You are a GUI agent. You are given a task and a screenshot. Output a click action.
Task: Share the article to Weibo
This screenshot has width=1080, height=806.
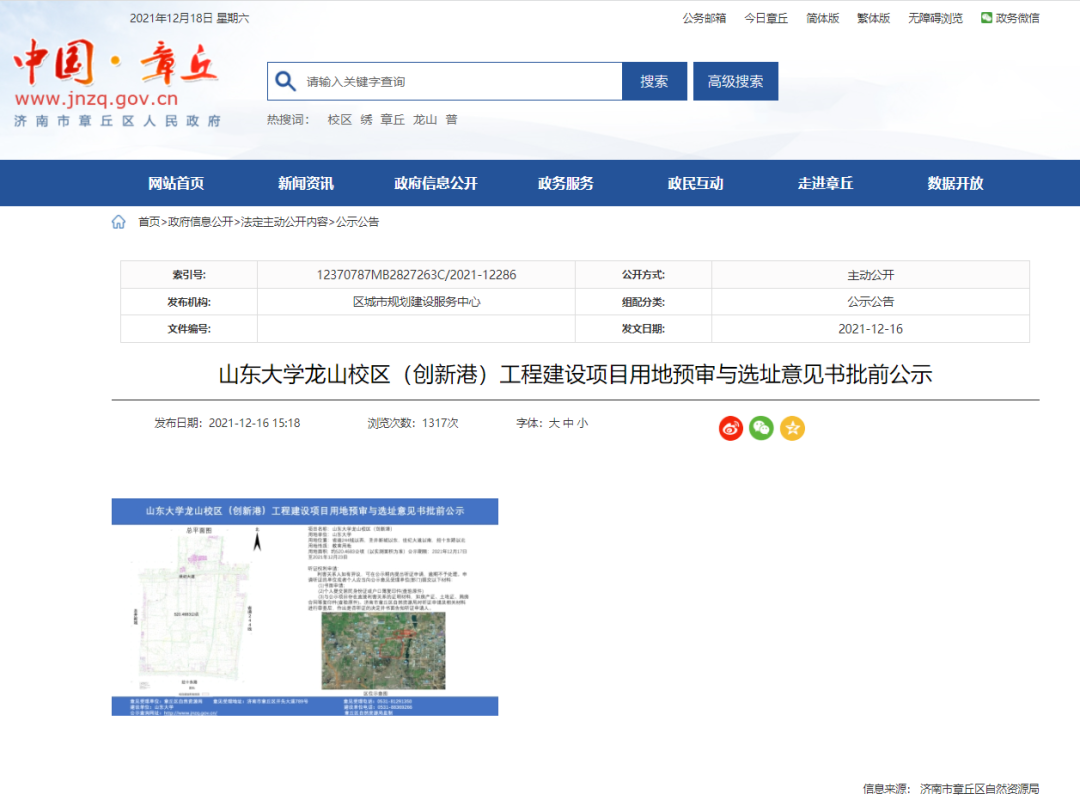731,428
